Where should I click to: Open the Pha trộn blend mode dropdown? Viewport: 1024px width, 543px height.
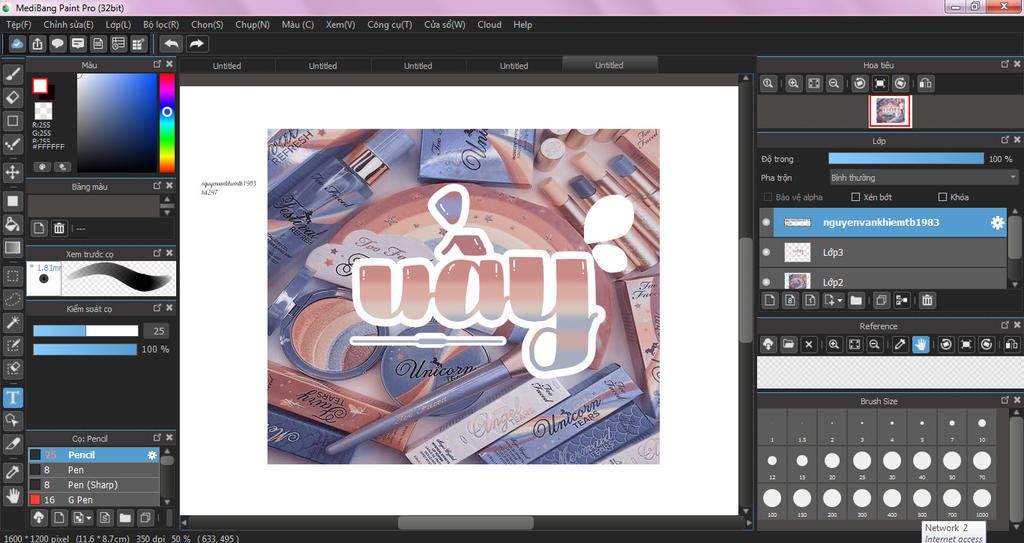coord(923,177)
